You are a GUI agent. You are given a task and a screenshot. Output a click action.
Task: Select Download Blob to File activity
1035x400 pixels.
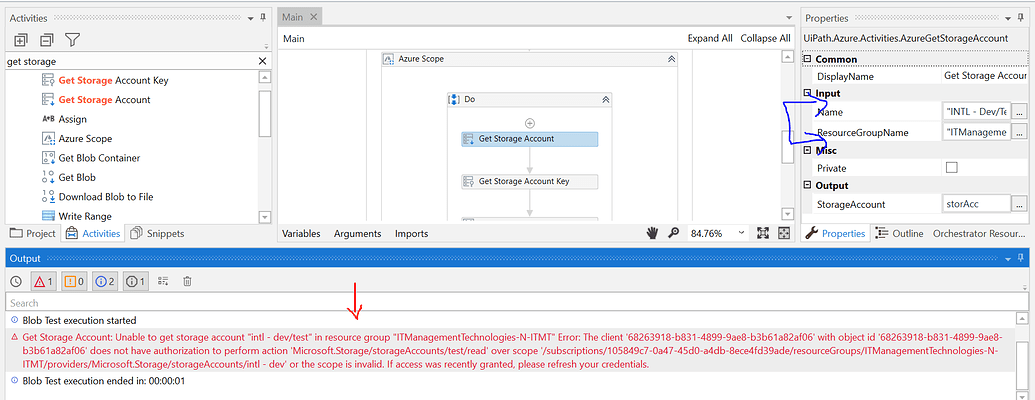(x=98, y=197)
